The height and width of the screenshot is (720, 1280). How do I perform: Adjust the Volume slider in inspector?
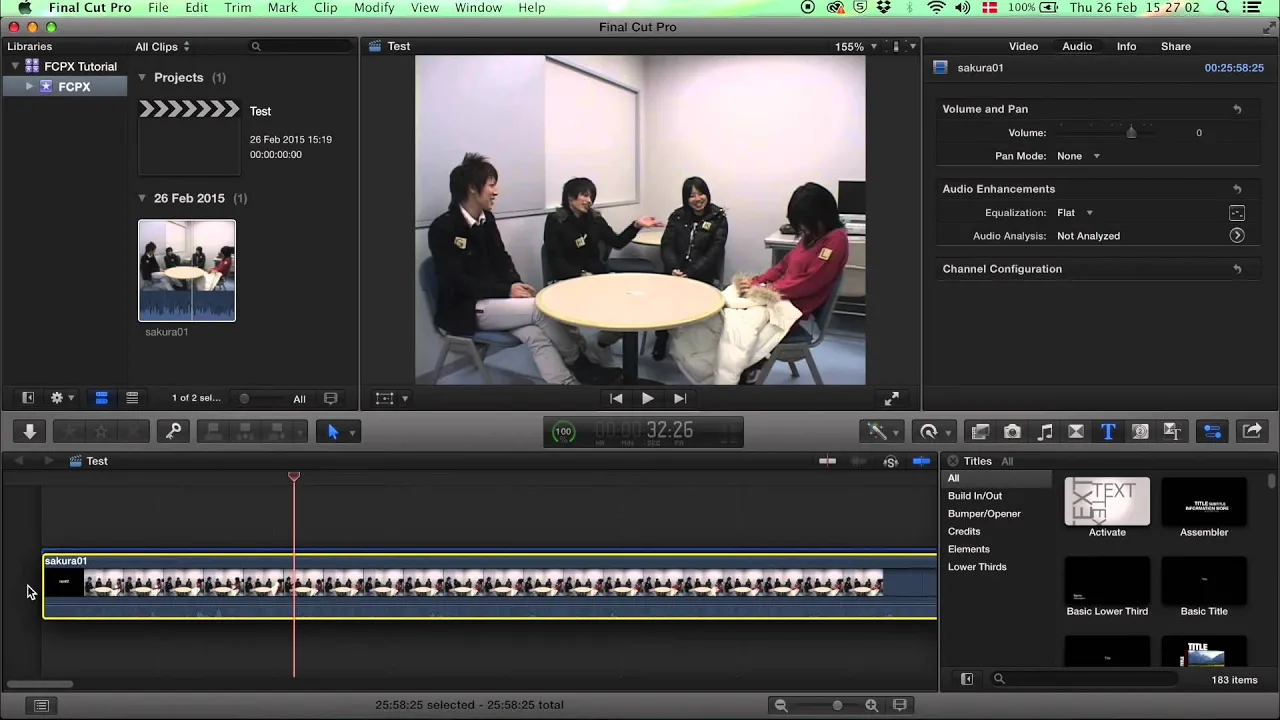(1131, 132)
